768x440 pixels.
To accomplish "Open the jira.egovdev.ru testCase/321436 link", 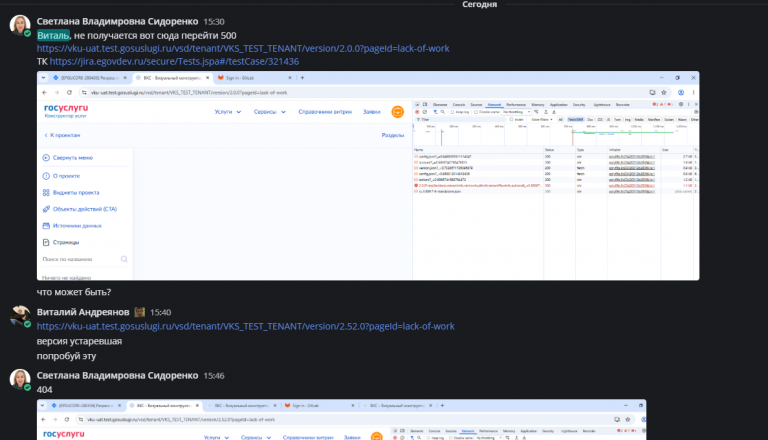I will (174, 61).
